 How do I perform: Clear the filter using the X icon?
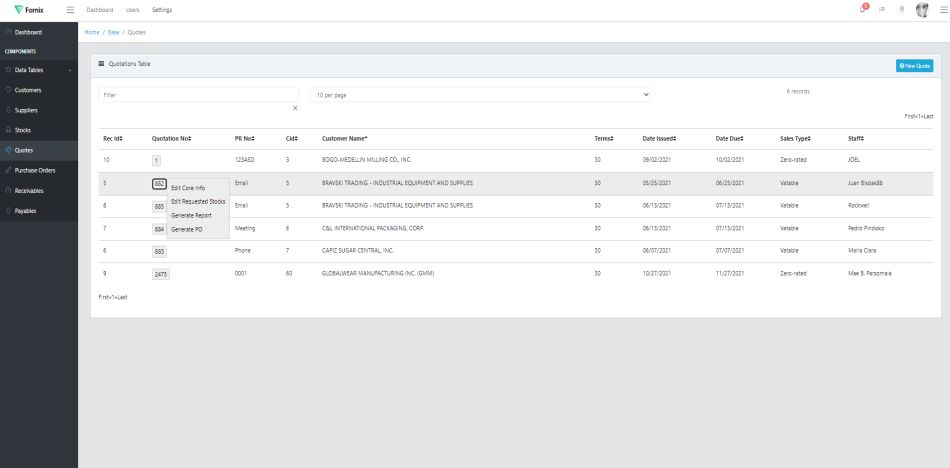(294, 107)
